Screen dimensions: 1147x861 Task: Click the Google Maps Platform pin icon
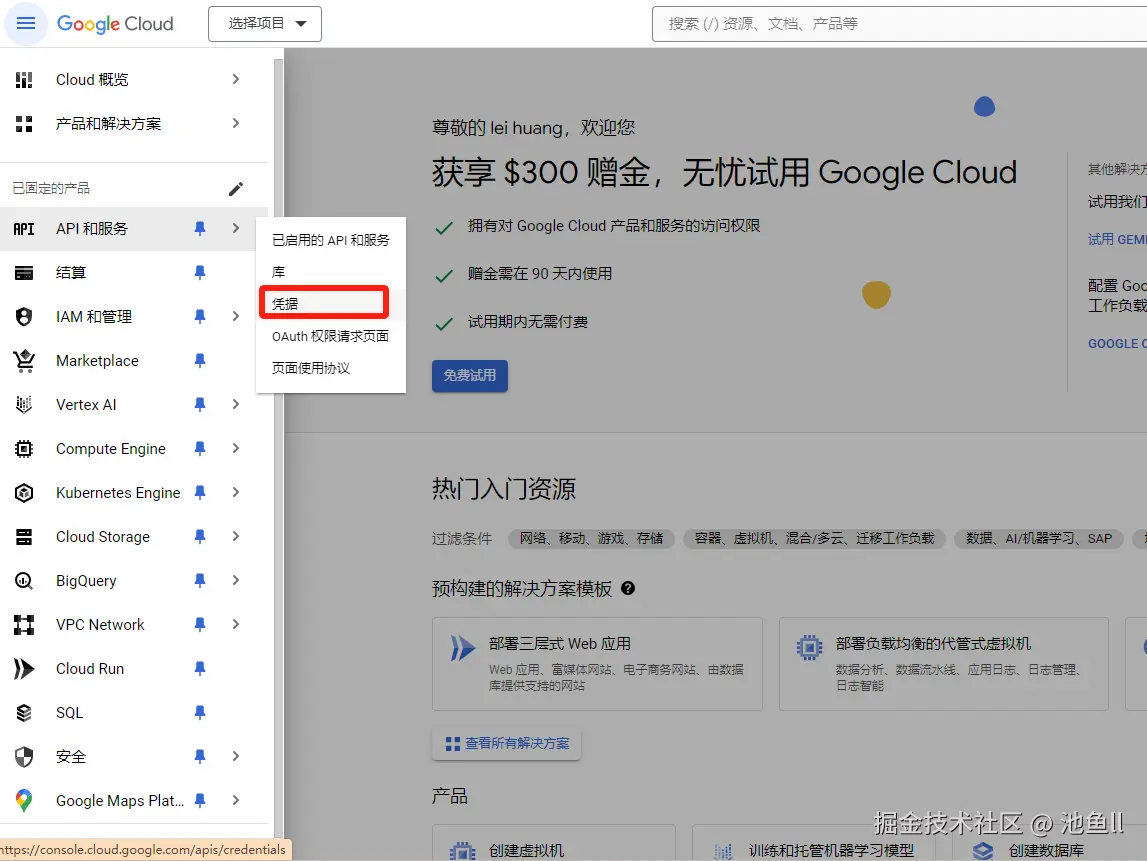(x=24, y=800)
